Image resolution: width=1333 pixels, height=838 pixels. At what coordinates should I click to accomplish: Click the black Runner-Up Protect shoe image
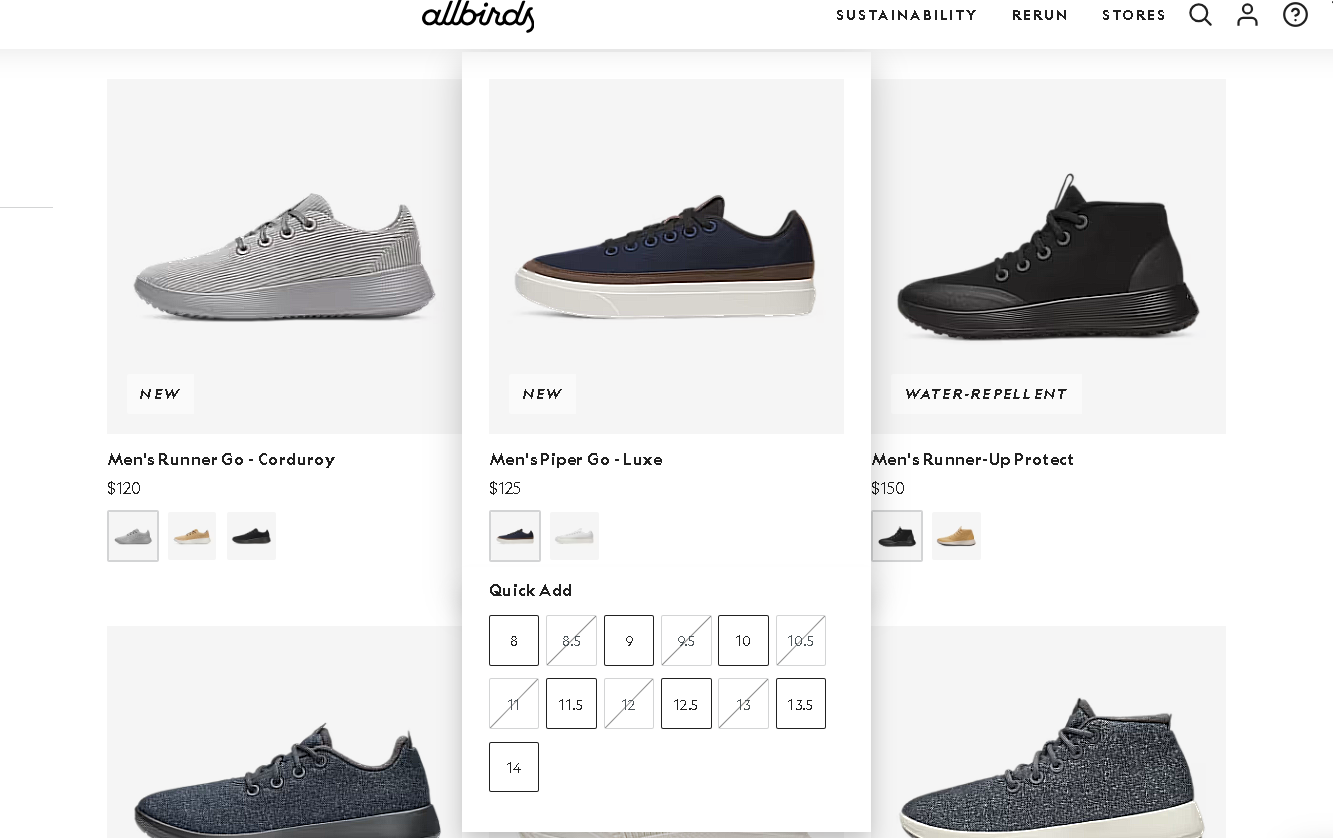pyautogui.click(x=1048, y=256)
